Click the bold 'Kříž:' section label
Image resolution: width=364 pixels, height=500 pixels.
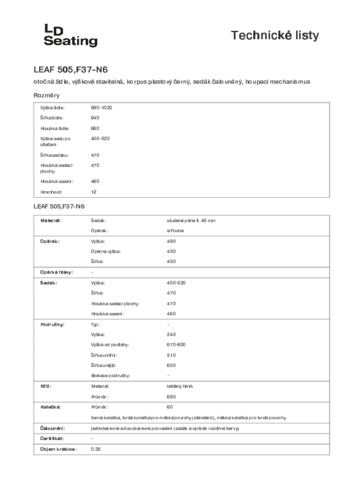(46, 386)
